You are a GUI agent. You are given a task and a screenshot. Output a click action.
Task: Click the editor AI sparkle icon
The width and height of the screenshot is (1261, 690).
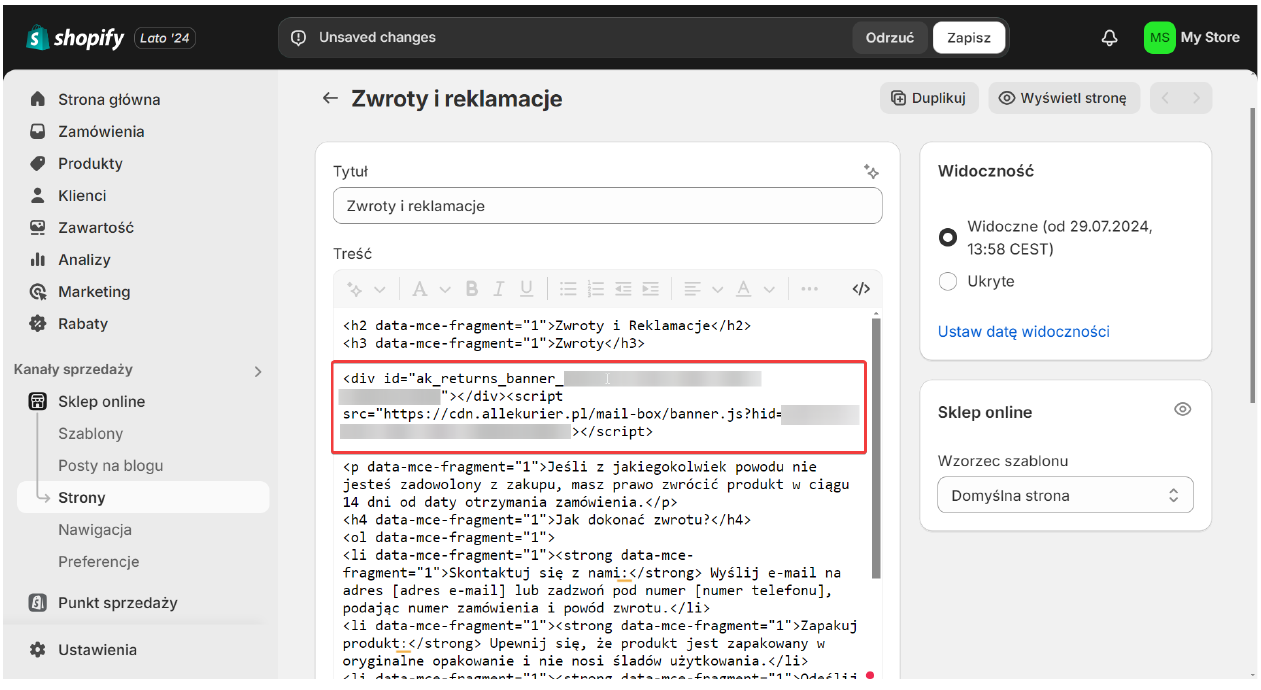(x=355, y=289)
